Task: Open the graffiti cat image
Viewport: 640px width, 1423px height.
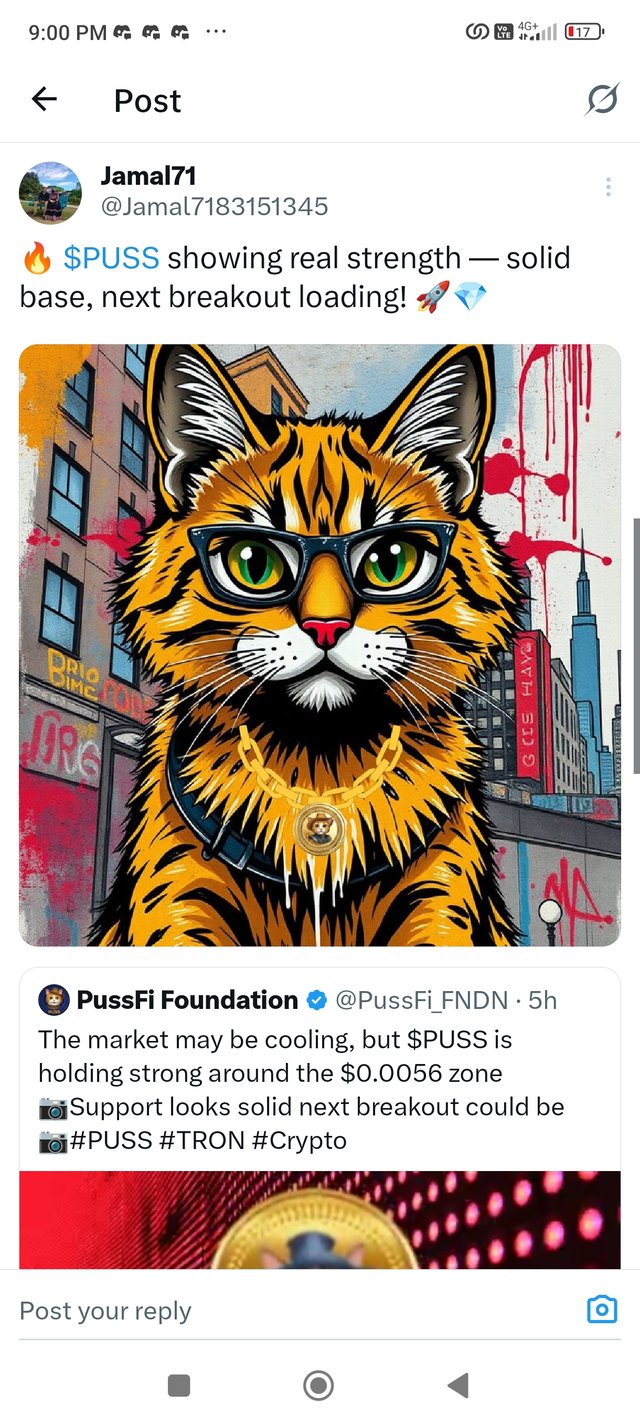Action: [320, 645]
